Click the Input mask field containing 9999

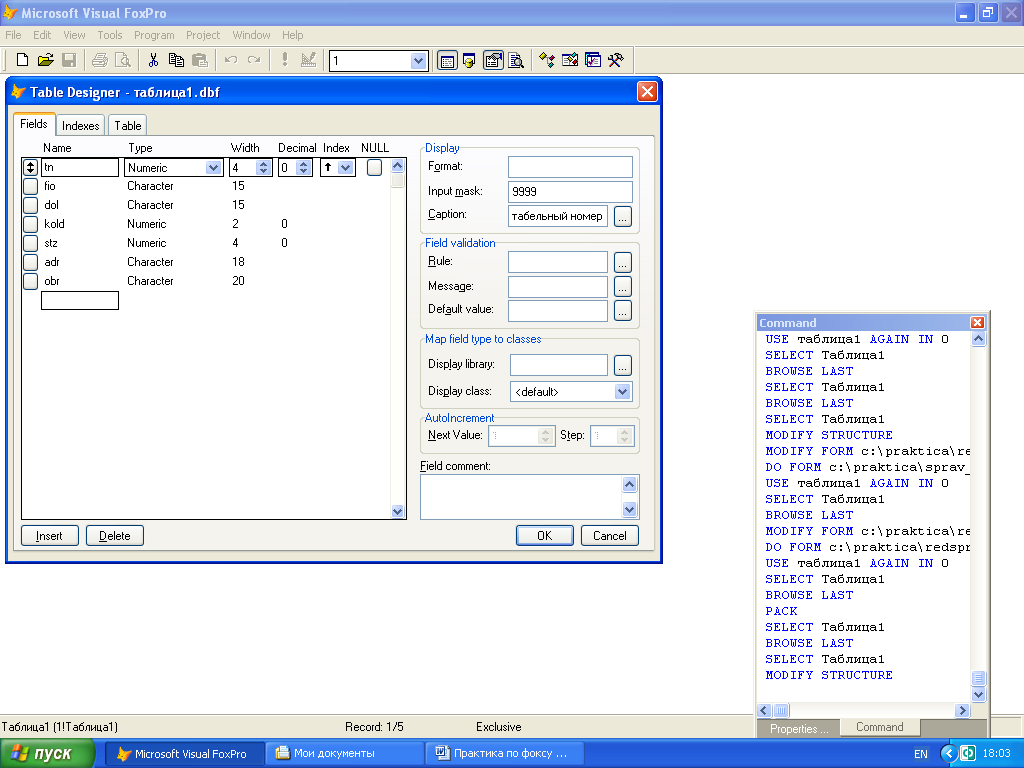pos(570,191)
